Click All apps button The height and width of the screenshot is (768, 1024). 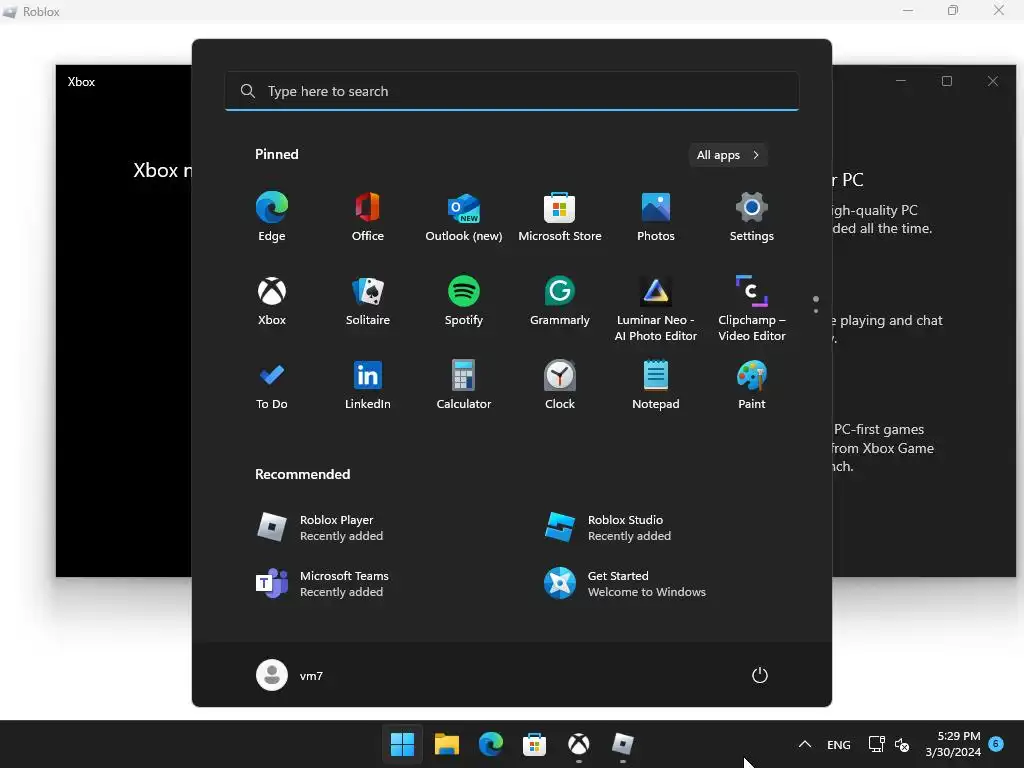click(728, 155)
